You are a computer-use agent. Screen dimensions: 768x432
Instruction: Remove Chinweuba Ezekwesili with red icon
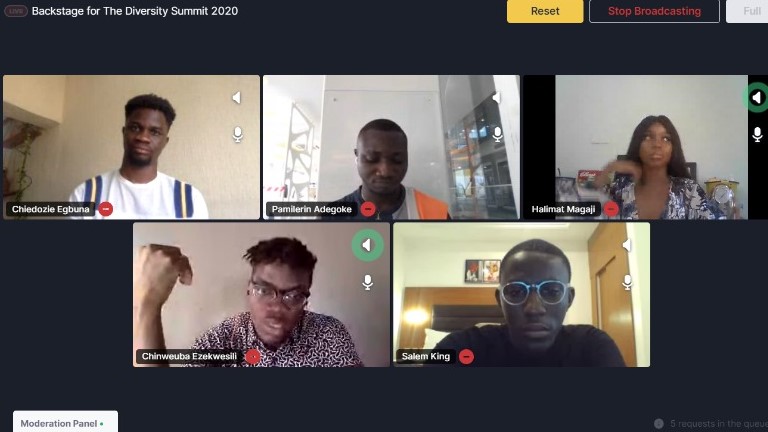point(253,357)
